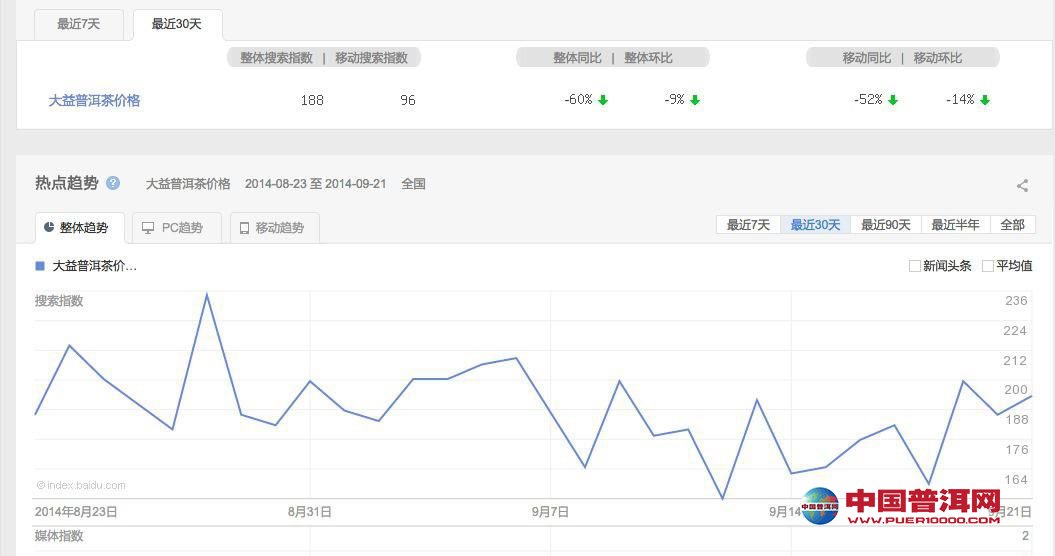Click the date range 2014-08-23 至 2014-09-21
The height and width of the screenshot is (556, 1055).
(x=316, y=184)
